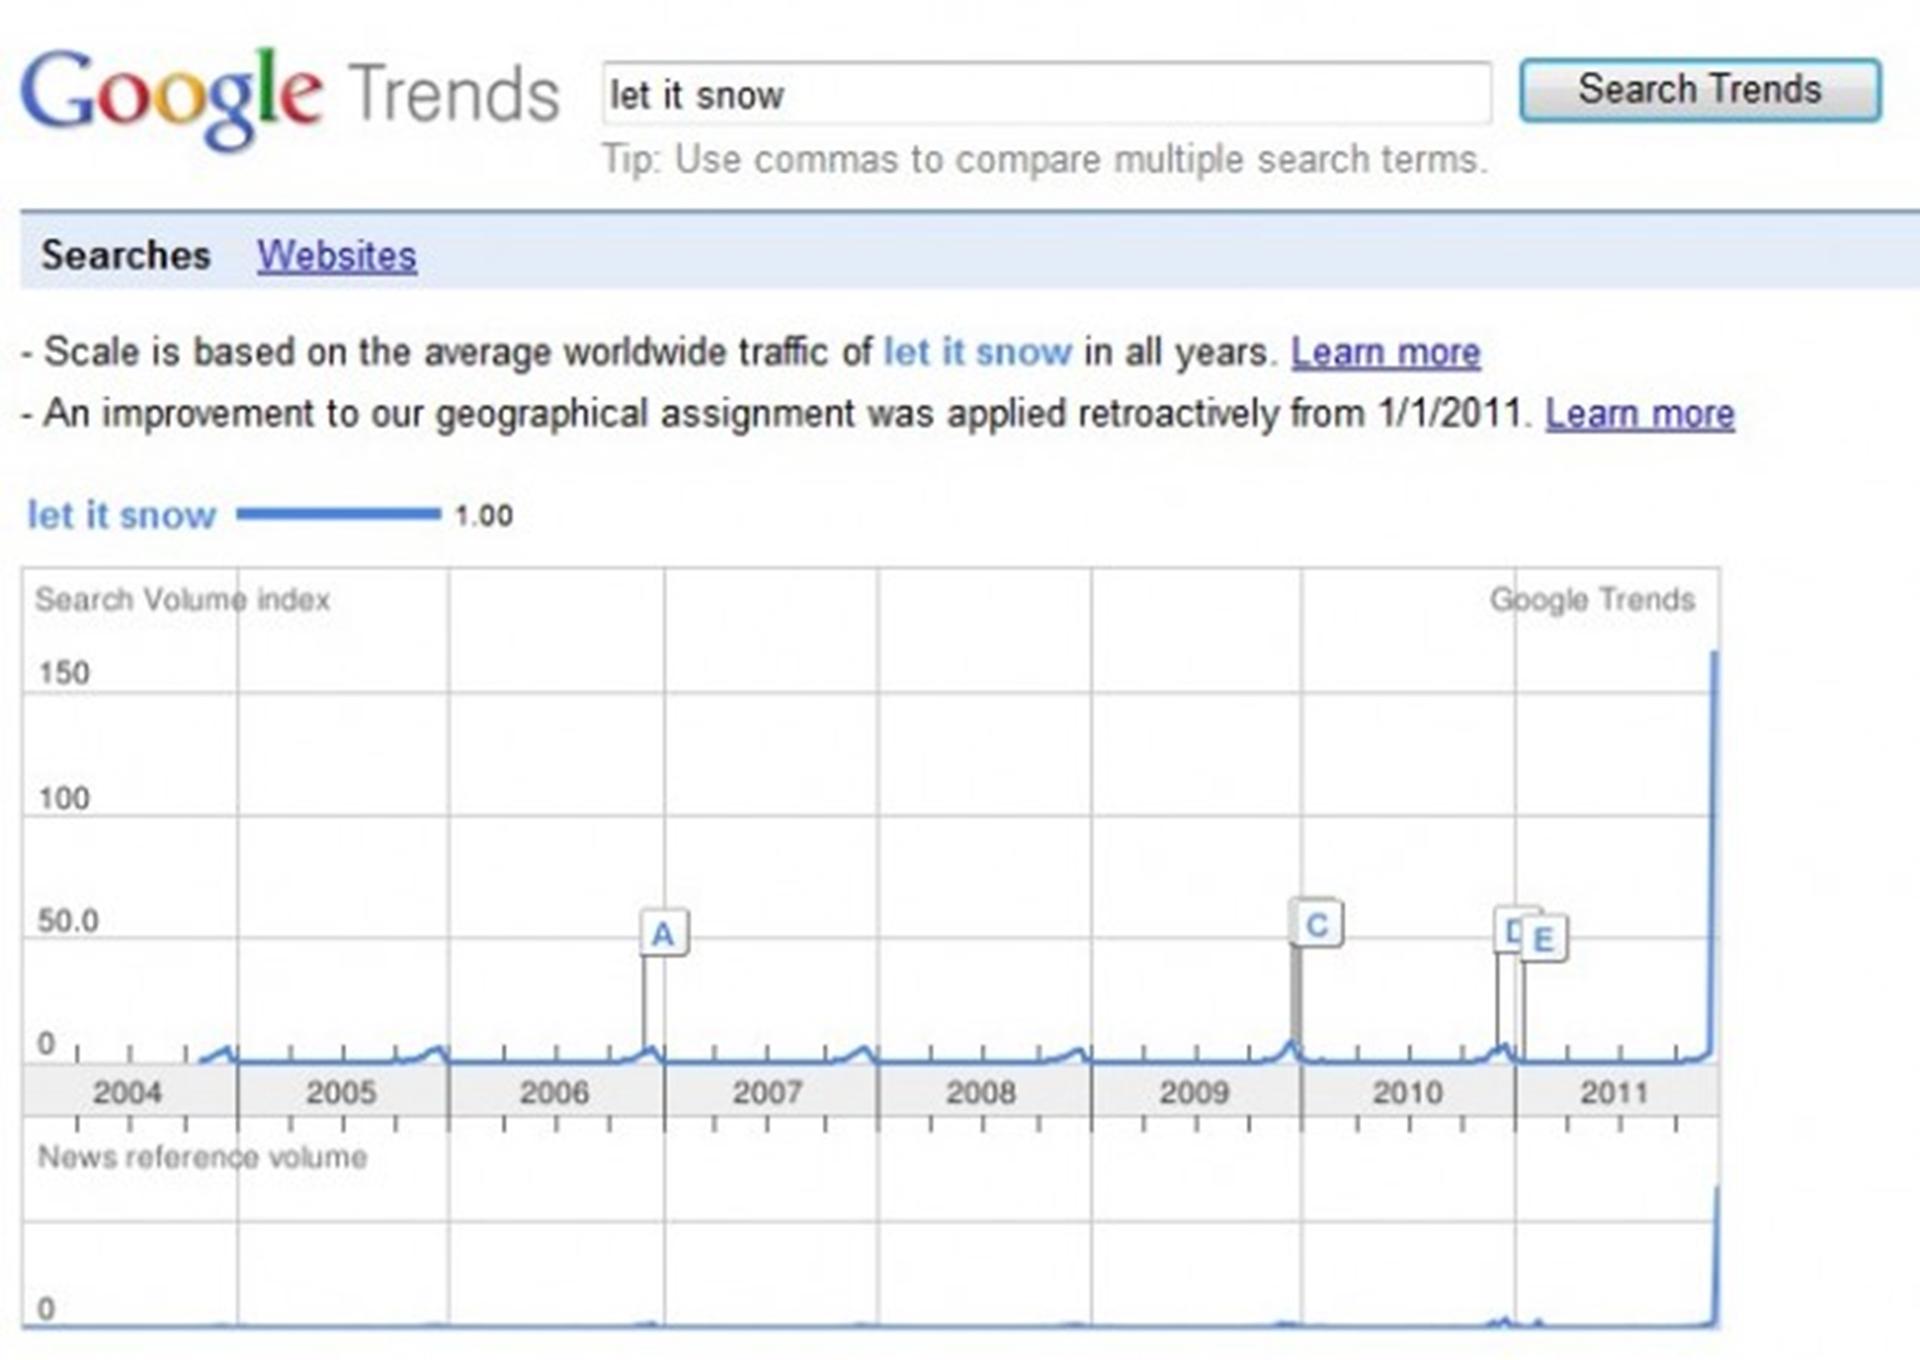1920x1360 pixels.
Task: Click the tip text about commas
Action: pyautogui.click(x=1045, y=159)
